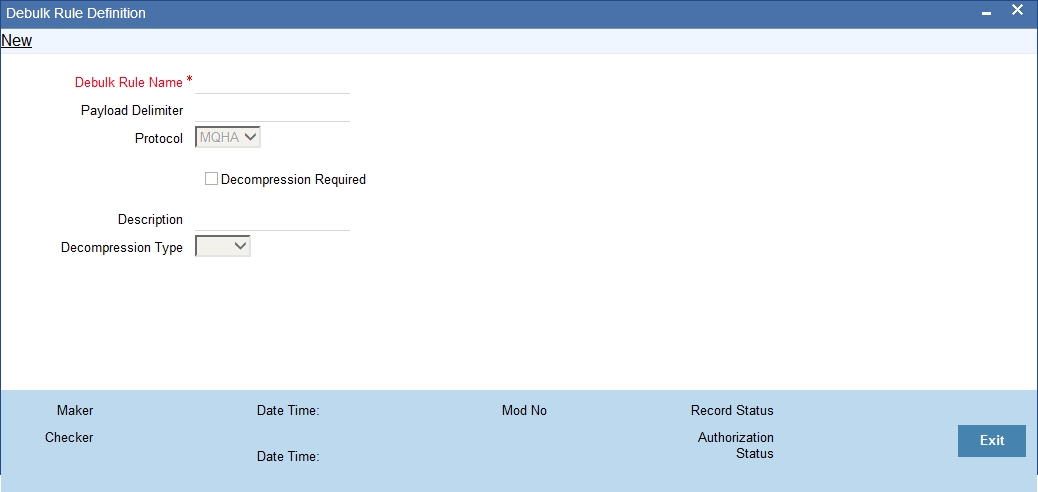Close the window using the X icon

pos(1017,11)
